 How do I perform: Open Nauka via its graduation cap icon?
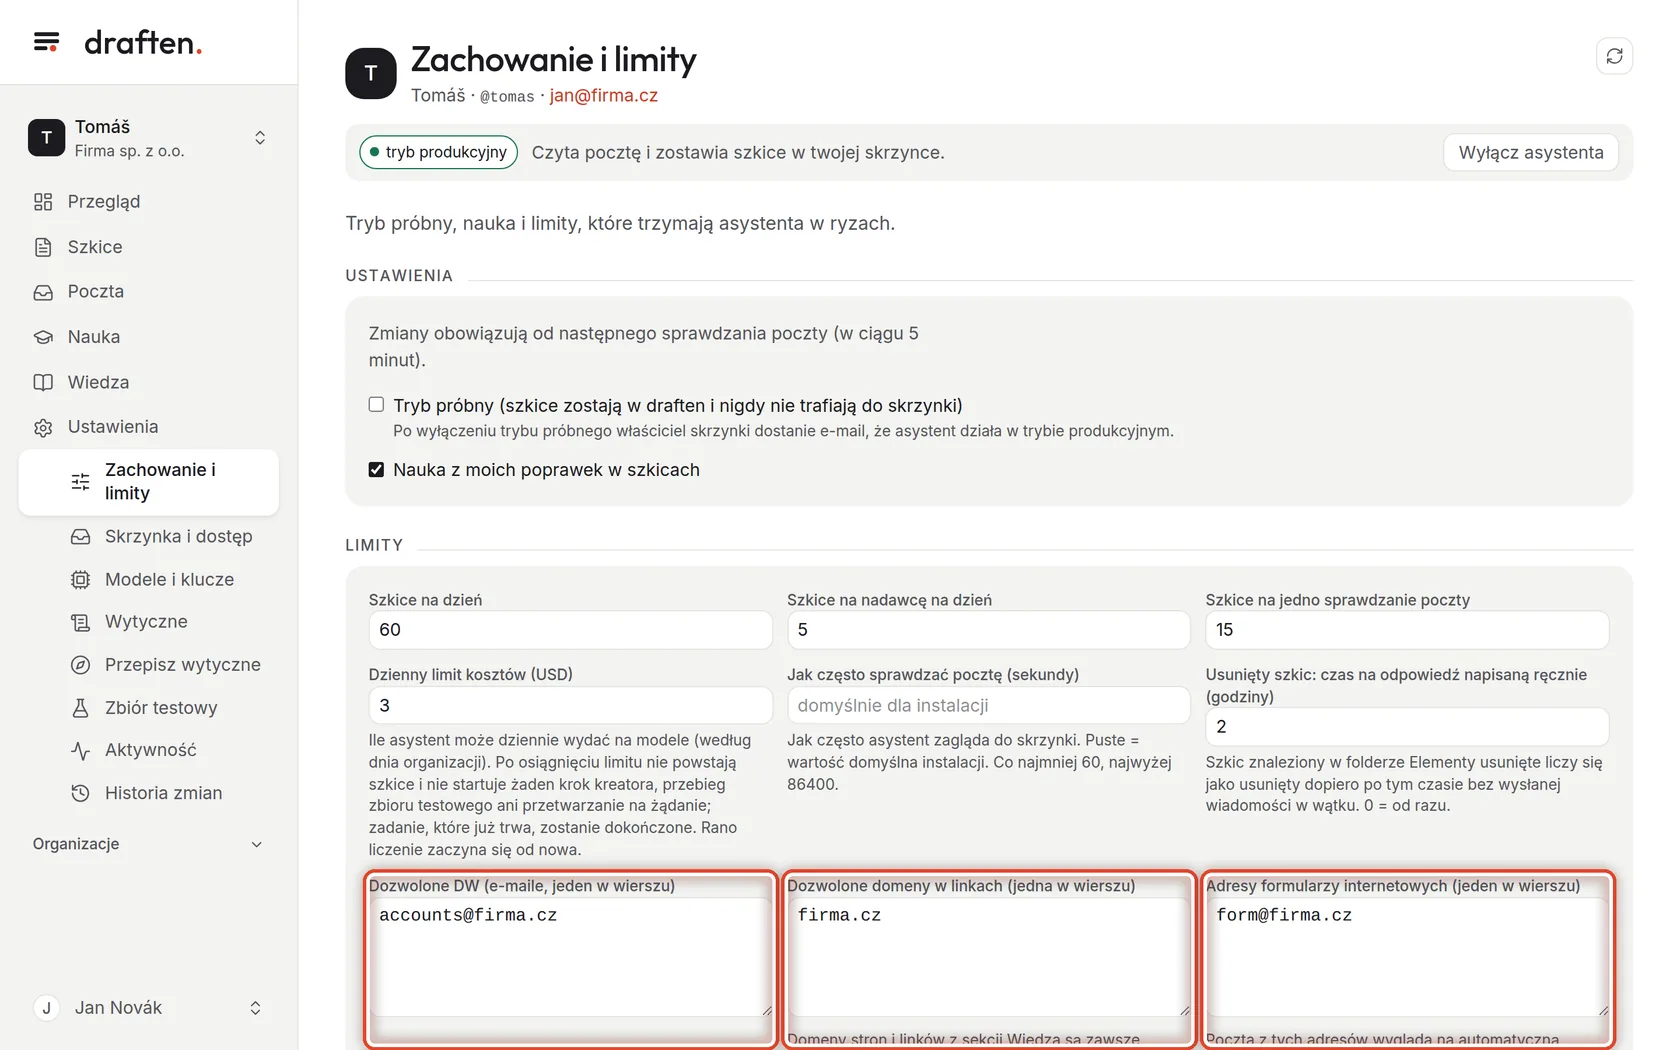[x=43, y=337]
